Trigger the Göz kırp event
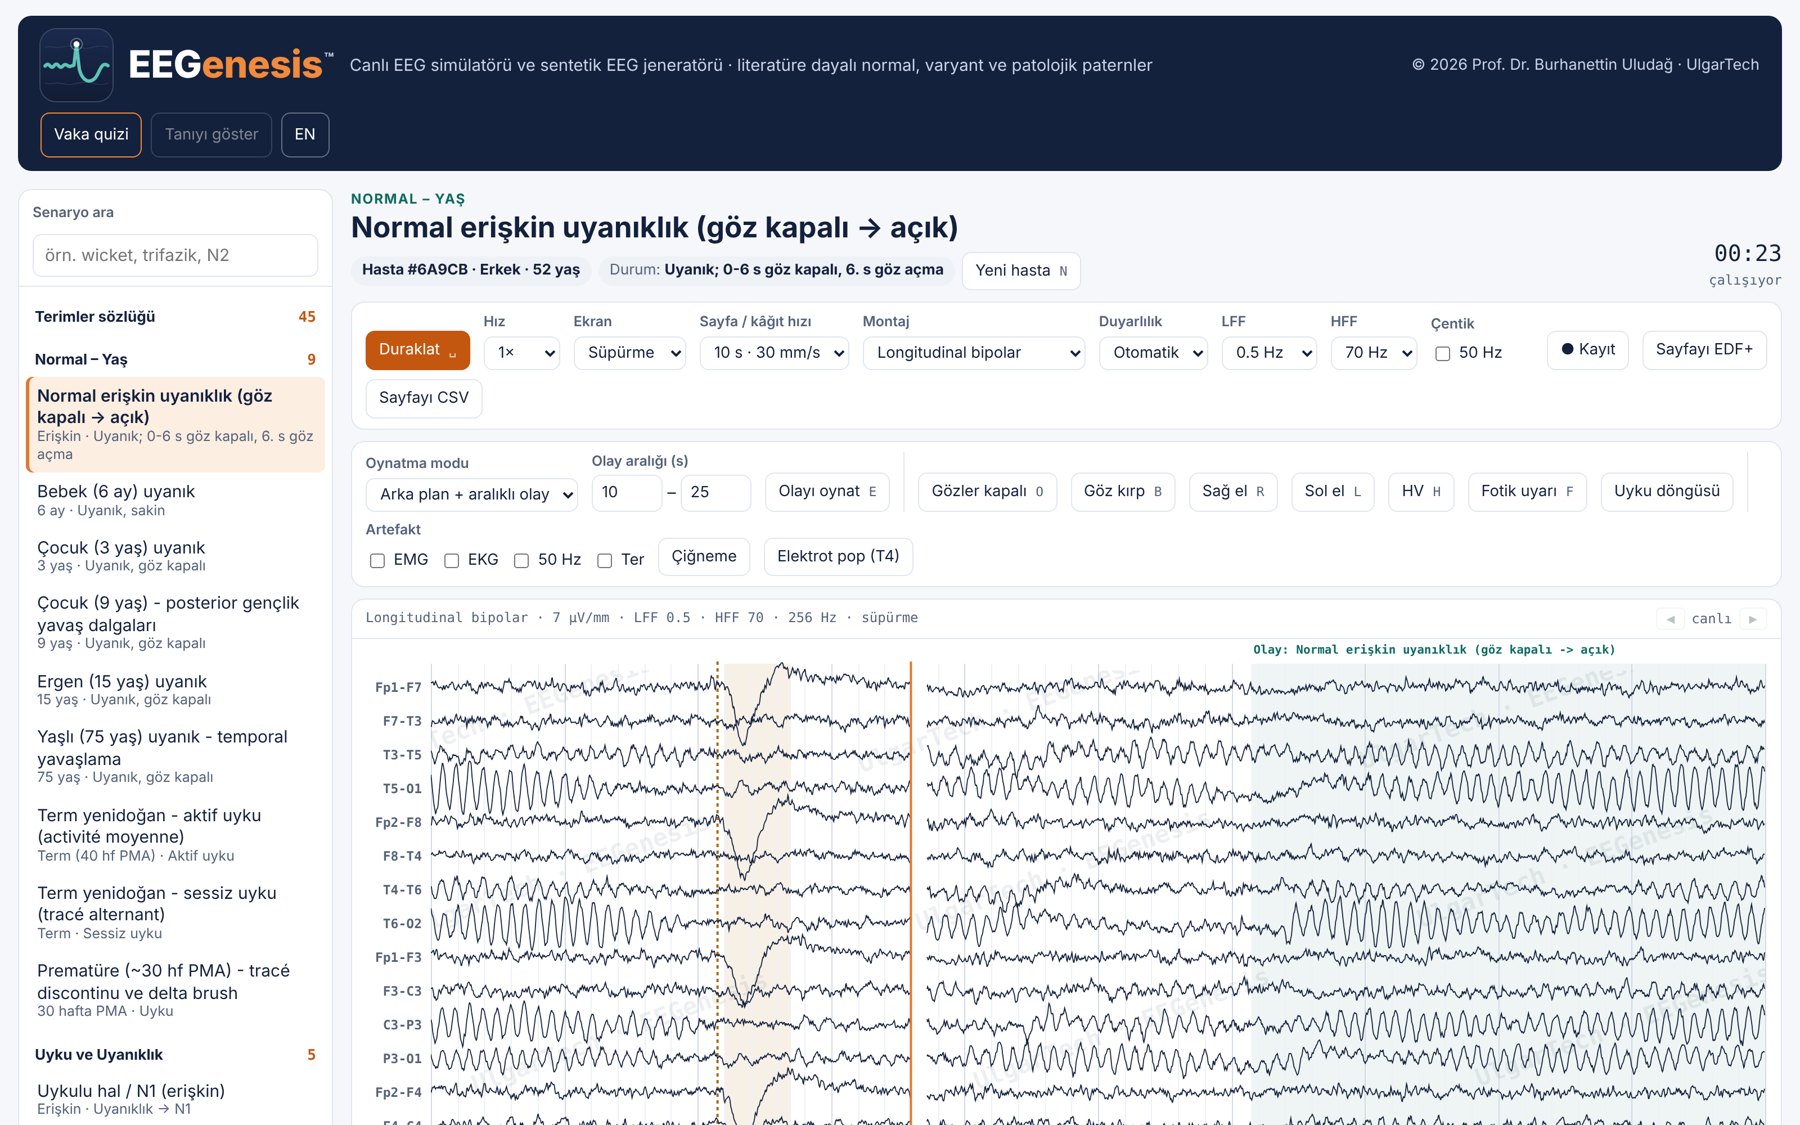Viewport: 1800px width, 1125px height. coord(1122,492)
